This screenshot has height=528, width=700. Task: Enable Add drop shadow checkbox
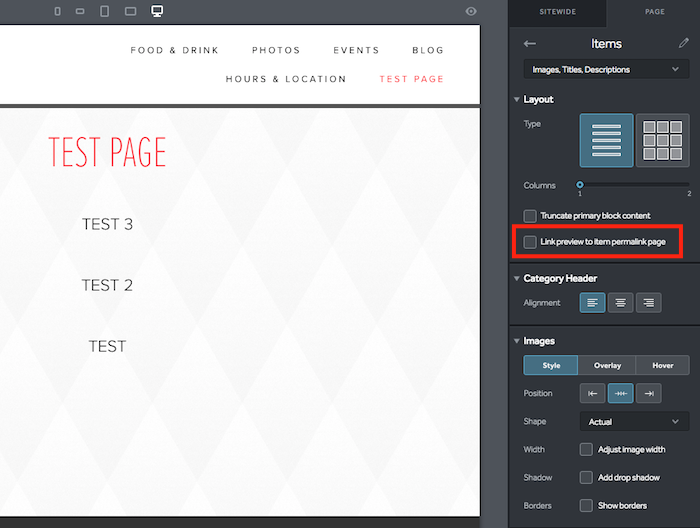[x=586, y=478]
